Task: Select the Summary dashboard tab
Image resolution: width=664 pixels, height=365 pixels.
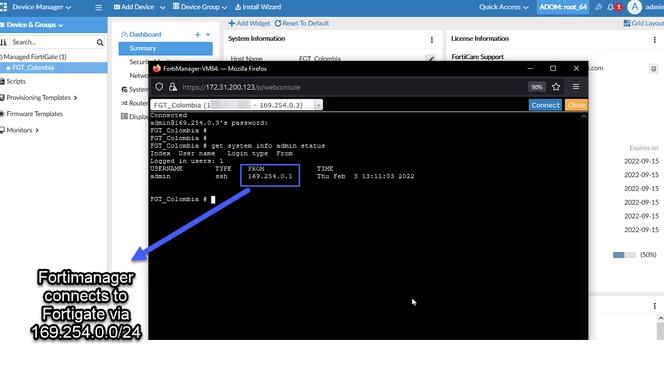Action: pyautogui.click(x=166, y=48)
